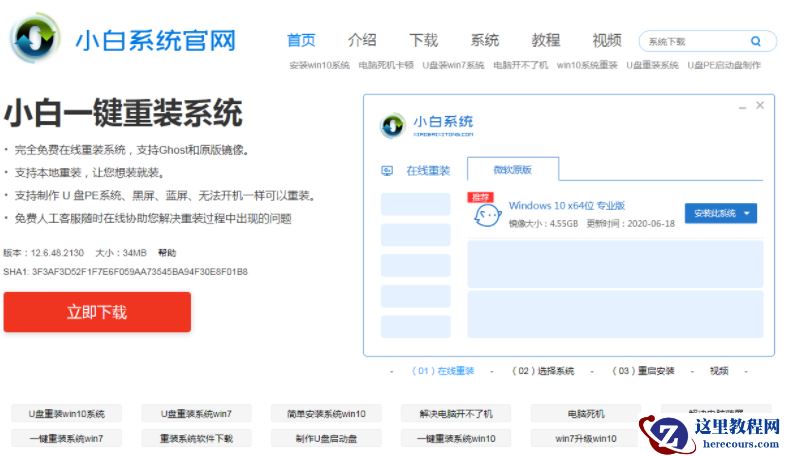This screenshot has width=785, height=456.
Task: Click the 立即下载 button
Action: tap(97, 312)
